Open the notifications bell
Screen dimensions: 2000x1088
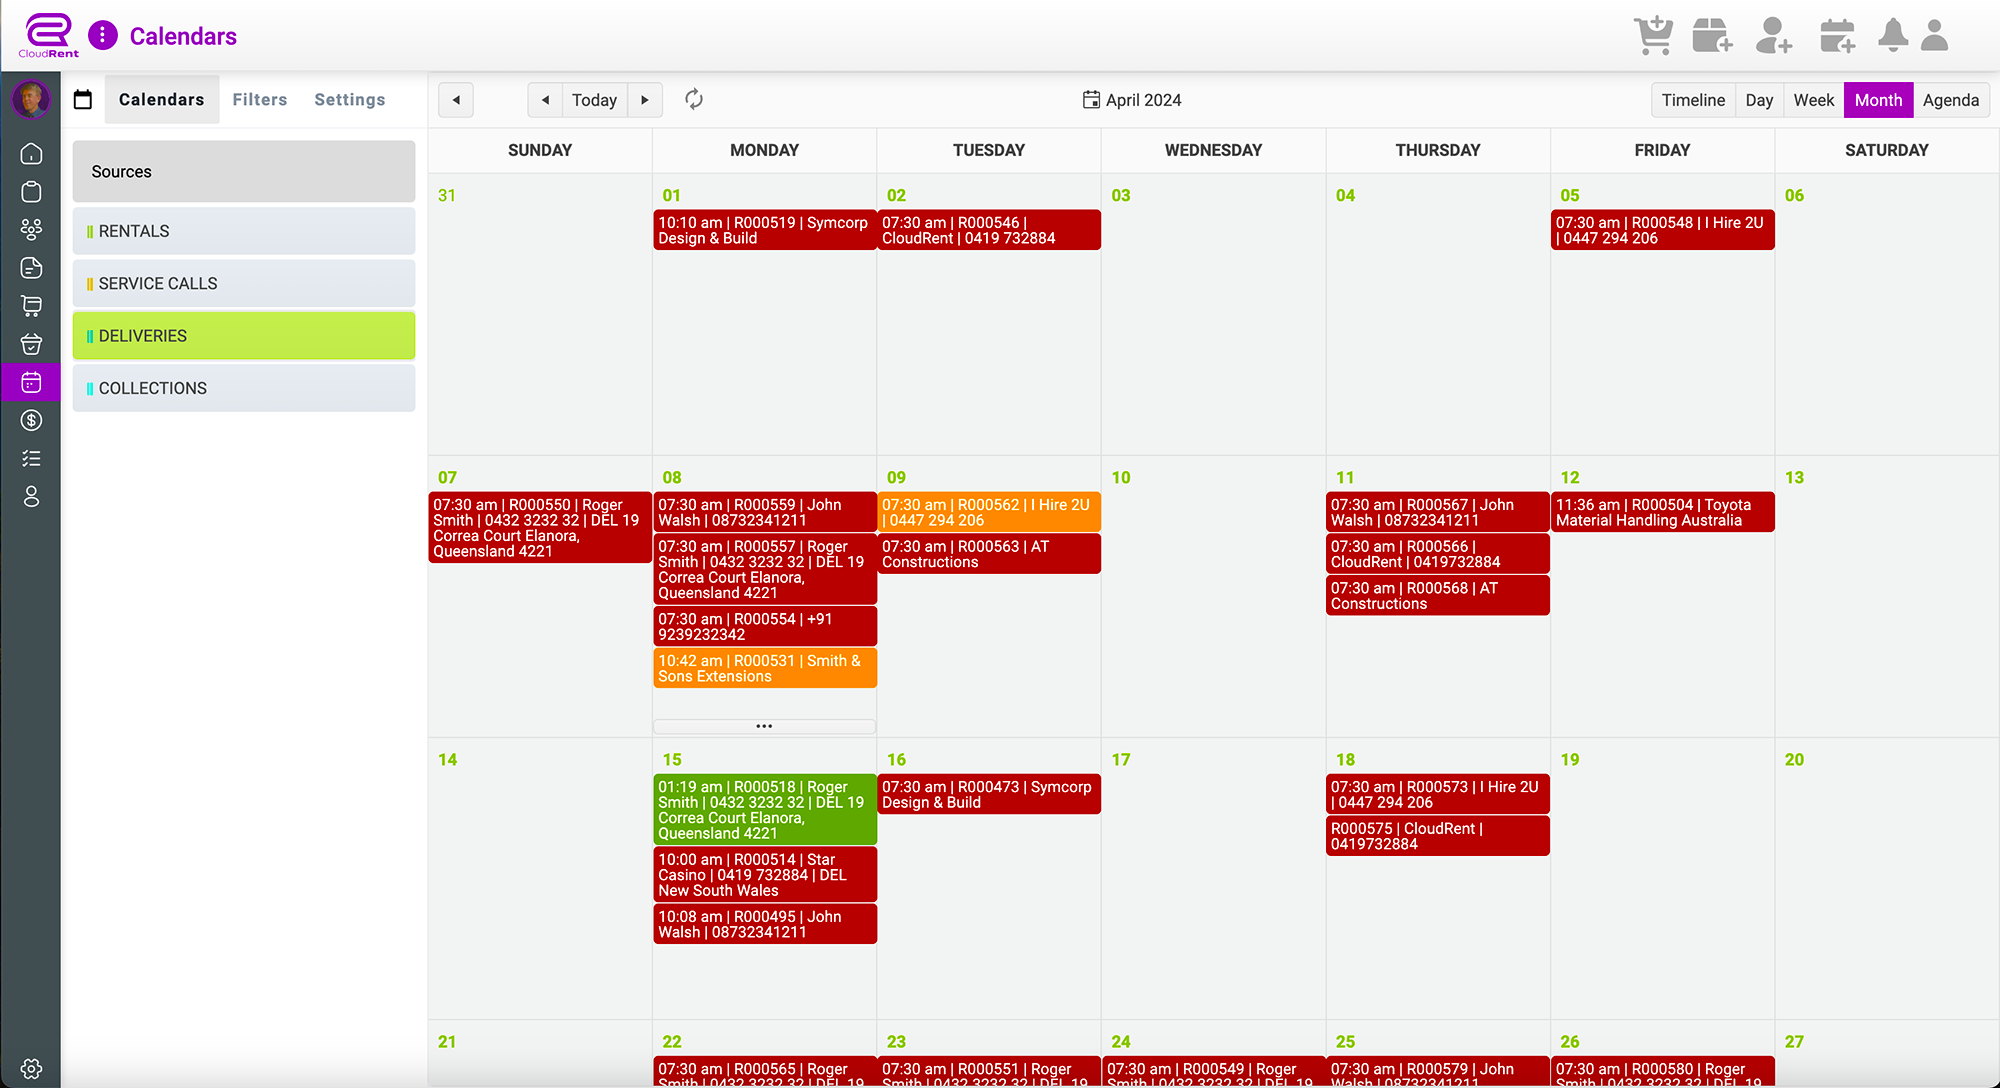click(x=1892, y=35)
